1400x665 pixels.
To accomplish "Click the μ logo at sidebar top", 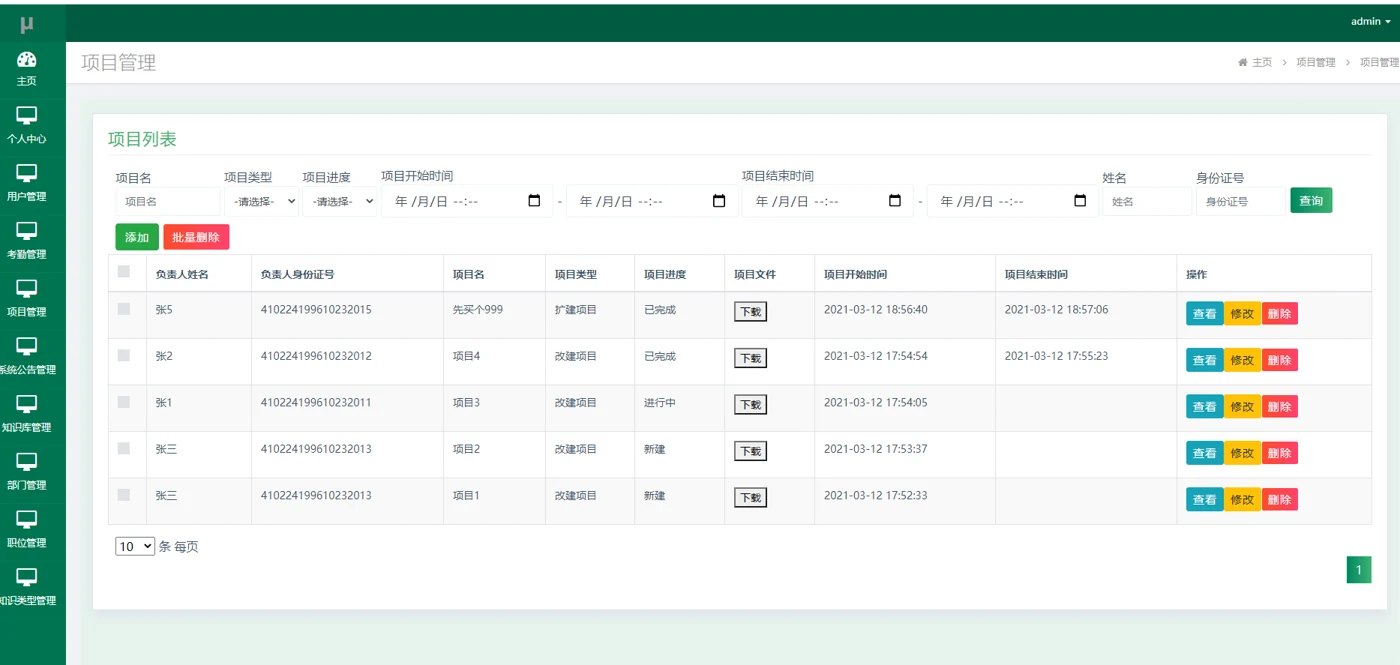I will 27,23.
